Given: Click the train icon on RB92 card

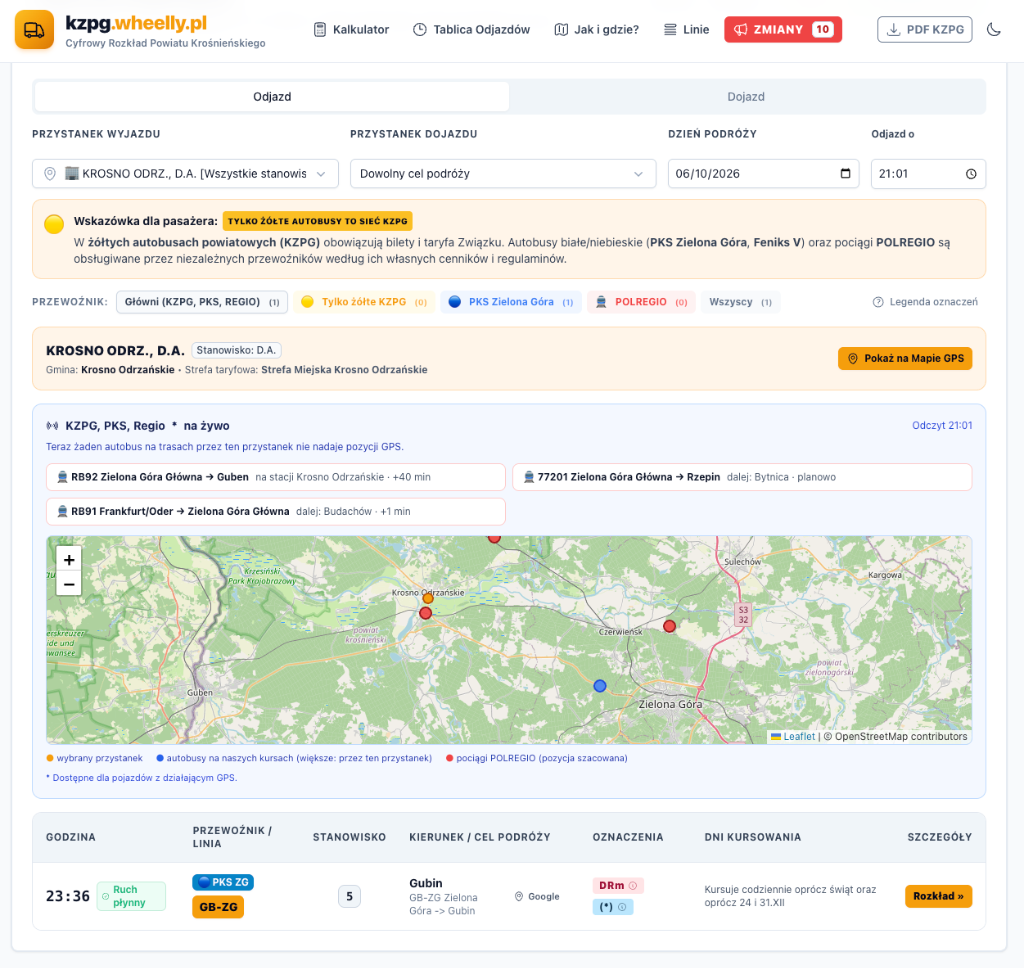Looking at the screenshot, I should [63, 477].
